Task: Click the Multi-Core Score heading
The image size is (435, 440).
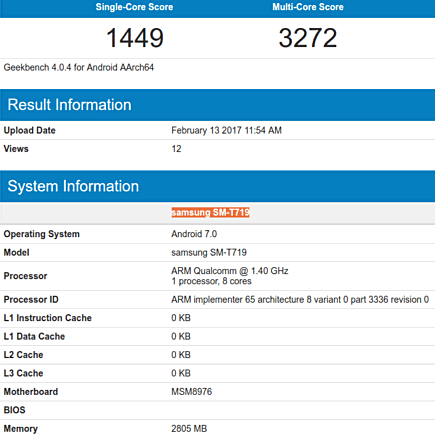Action: tap(308, 7)
